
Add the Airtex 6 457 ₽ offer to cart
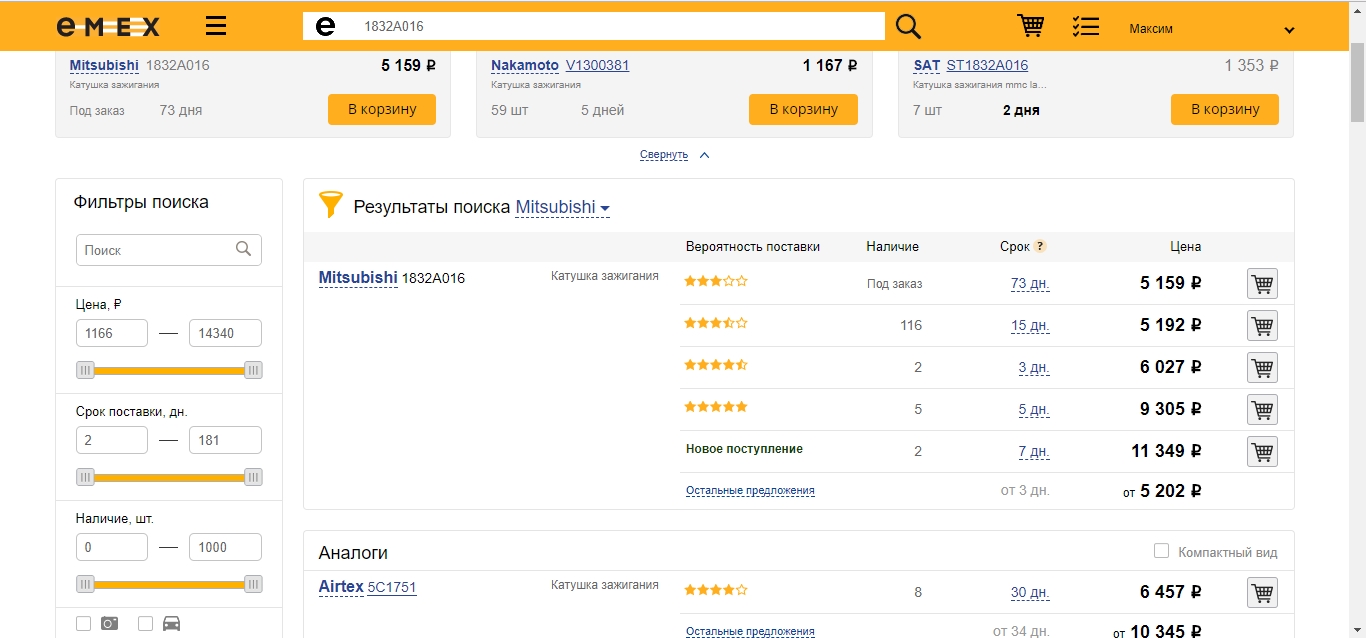(x=1263, y=593)
